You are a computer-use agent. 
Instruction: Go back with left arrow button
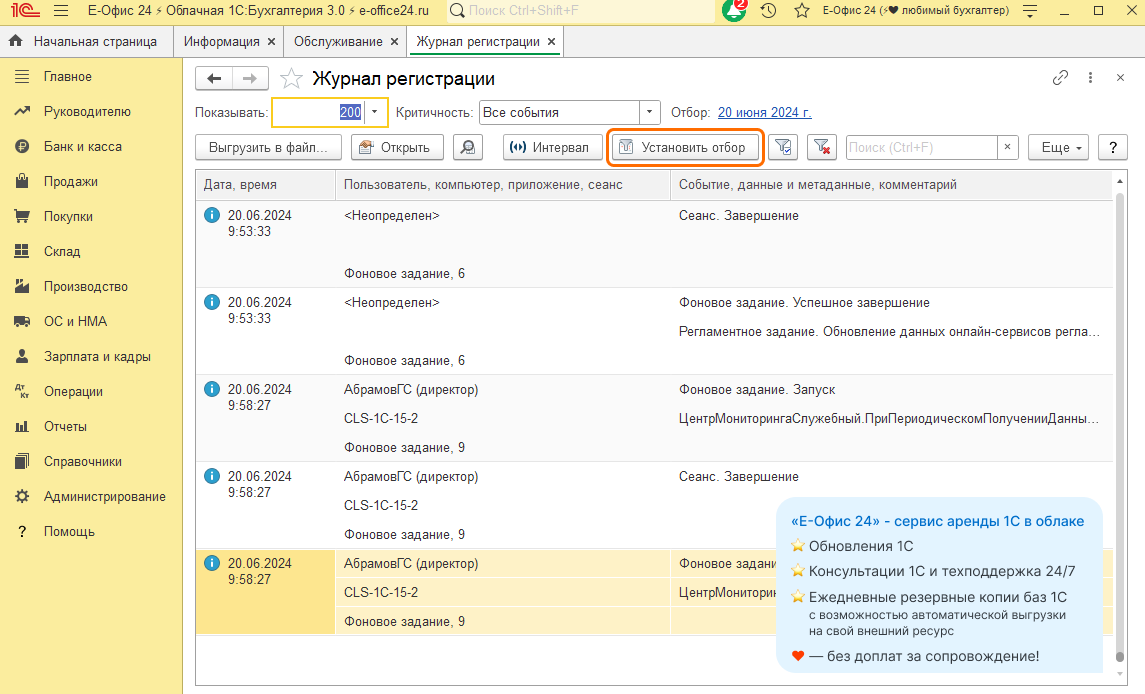click(214, 78)
